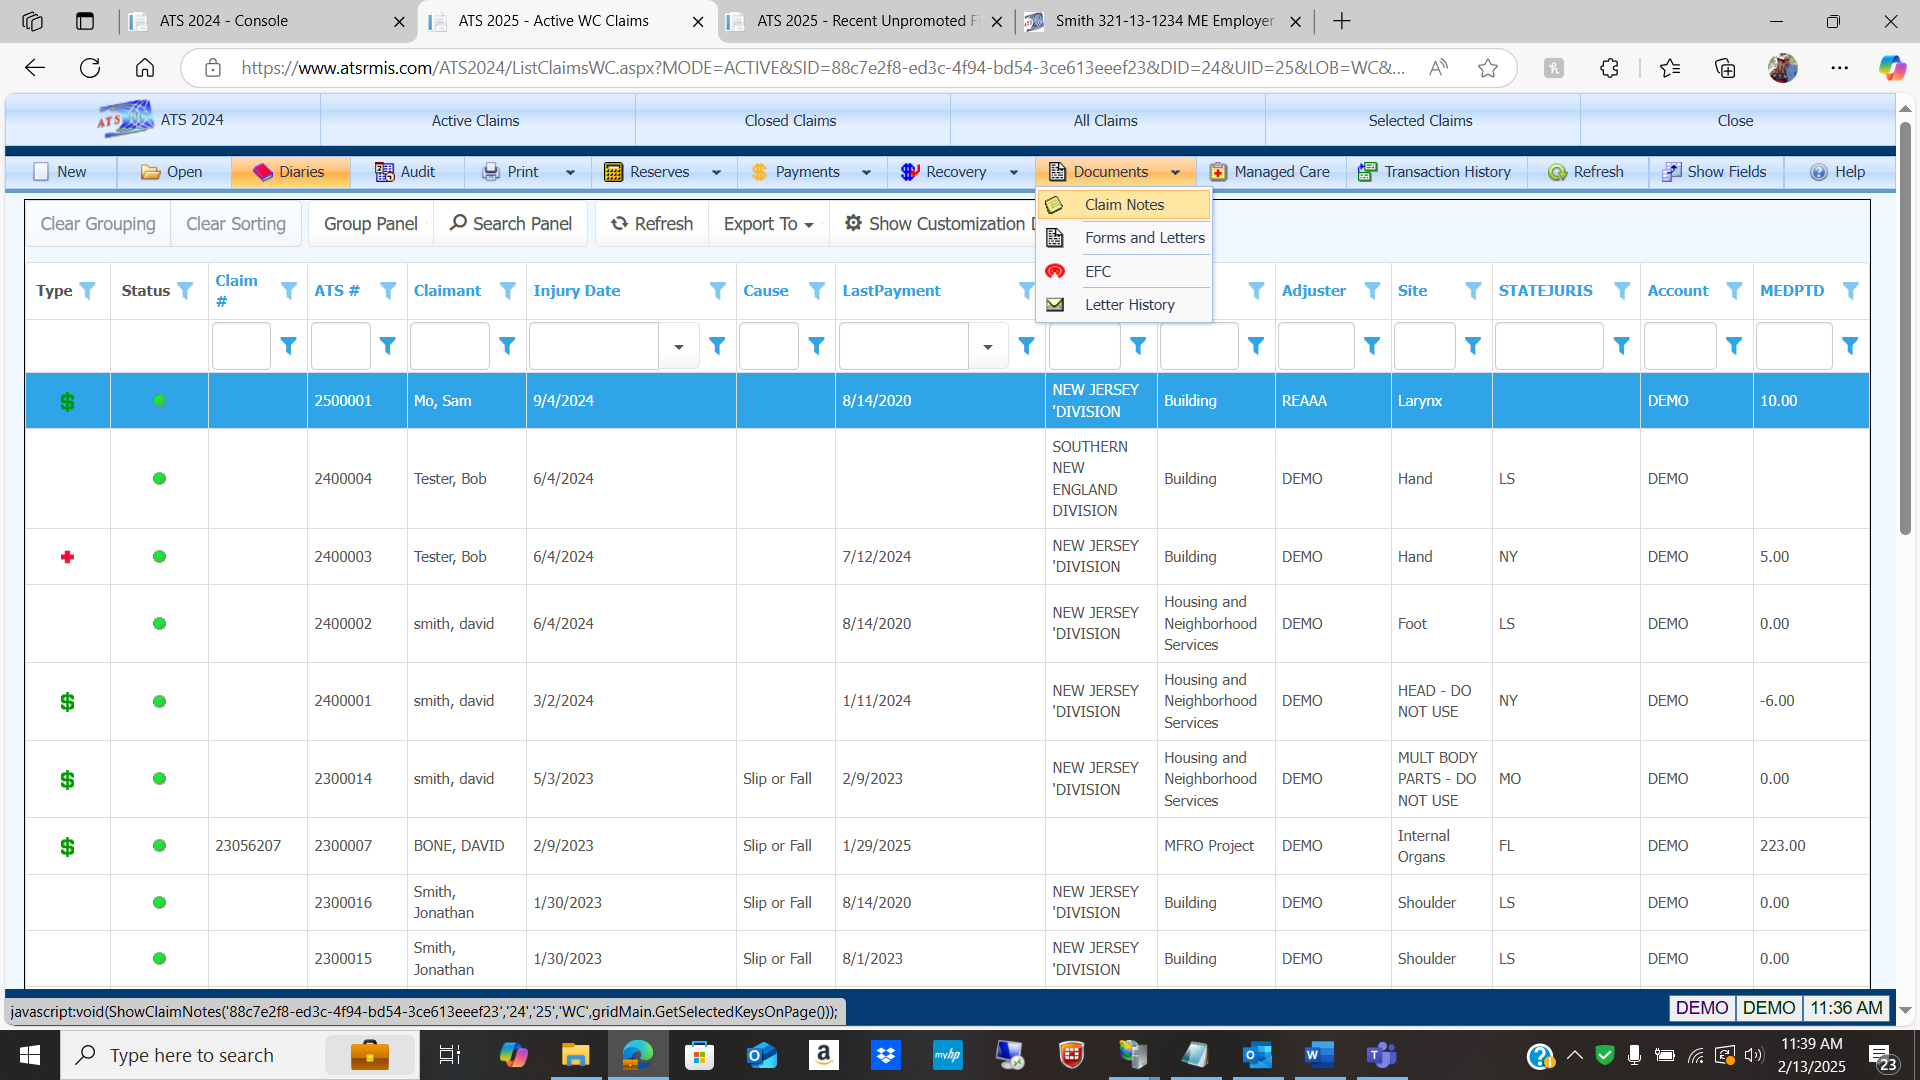The image size is (1920, 1080).
Task: Click green dollar icon in Mo, Sam row
Action: 67,401
